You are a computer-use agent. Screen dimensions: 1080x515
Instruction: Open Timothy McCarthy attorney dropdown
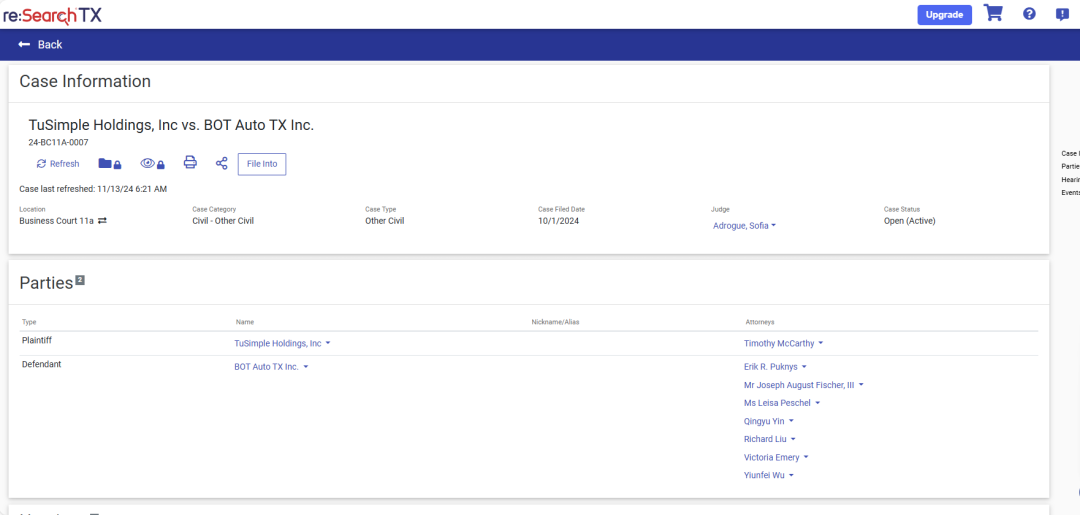click(x=783, y=343)
